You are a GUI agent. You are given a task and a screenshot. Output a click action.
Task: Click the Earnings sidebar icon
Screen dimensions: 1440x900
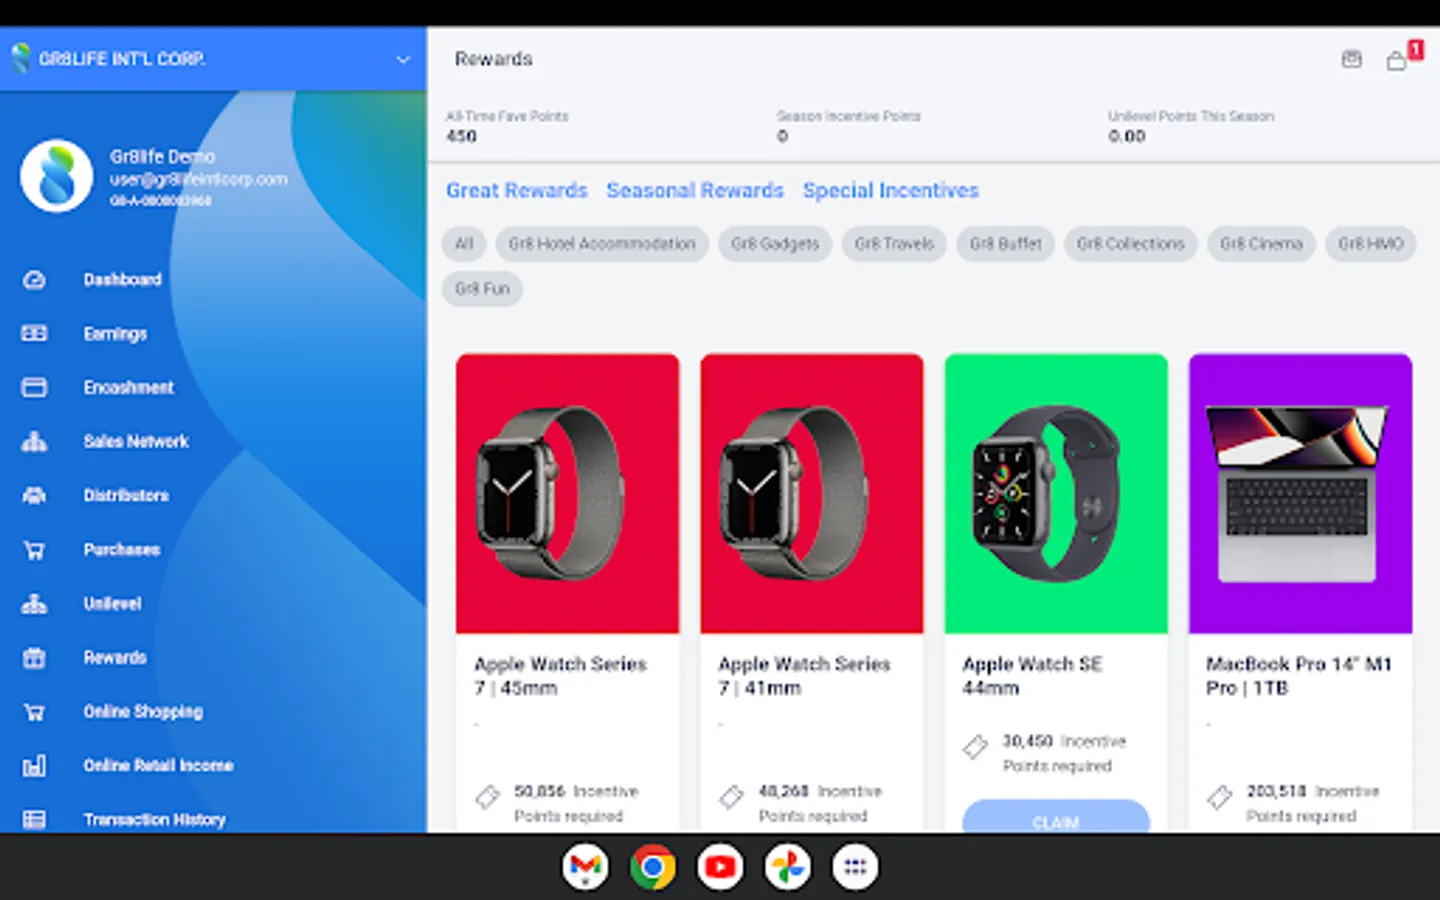pyautogui.click(x=34, y=334)
